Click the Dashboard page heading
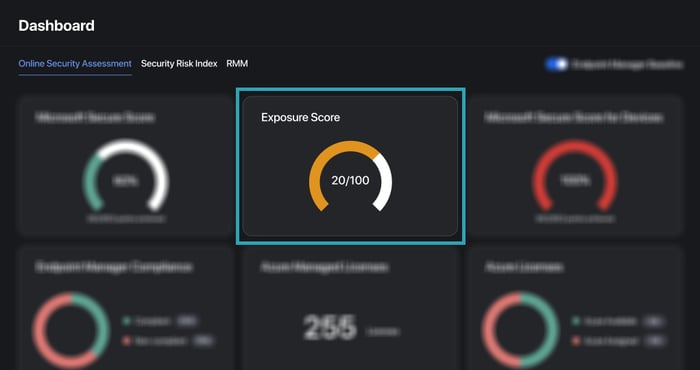700x370 pixels. (56, 25)
